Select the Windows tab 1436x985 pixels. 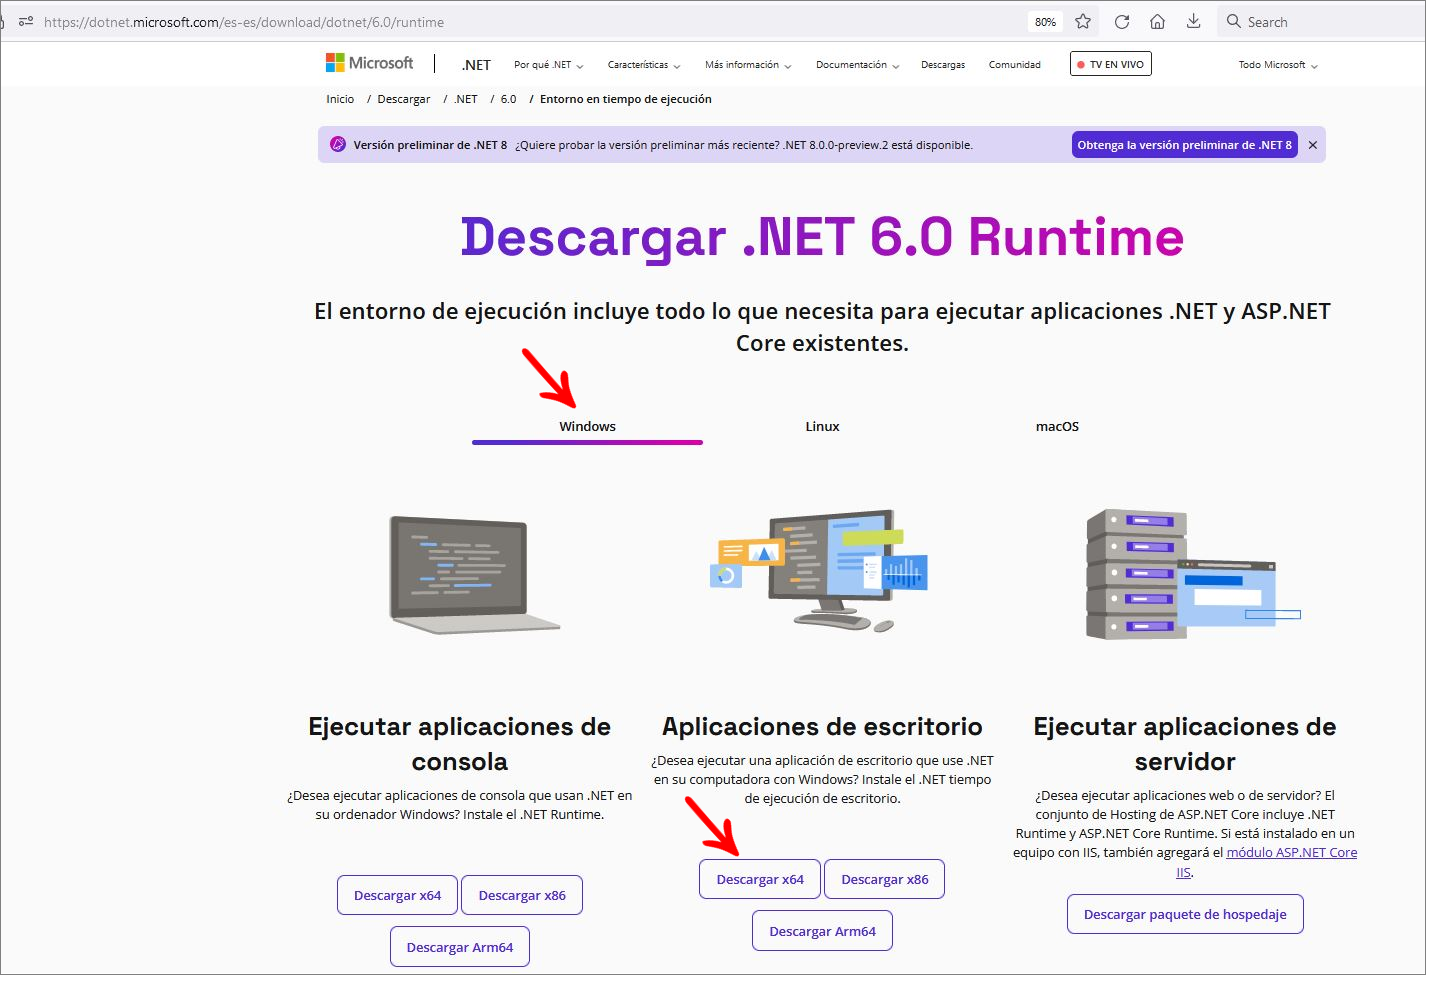[x=587, y=426]
